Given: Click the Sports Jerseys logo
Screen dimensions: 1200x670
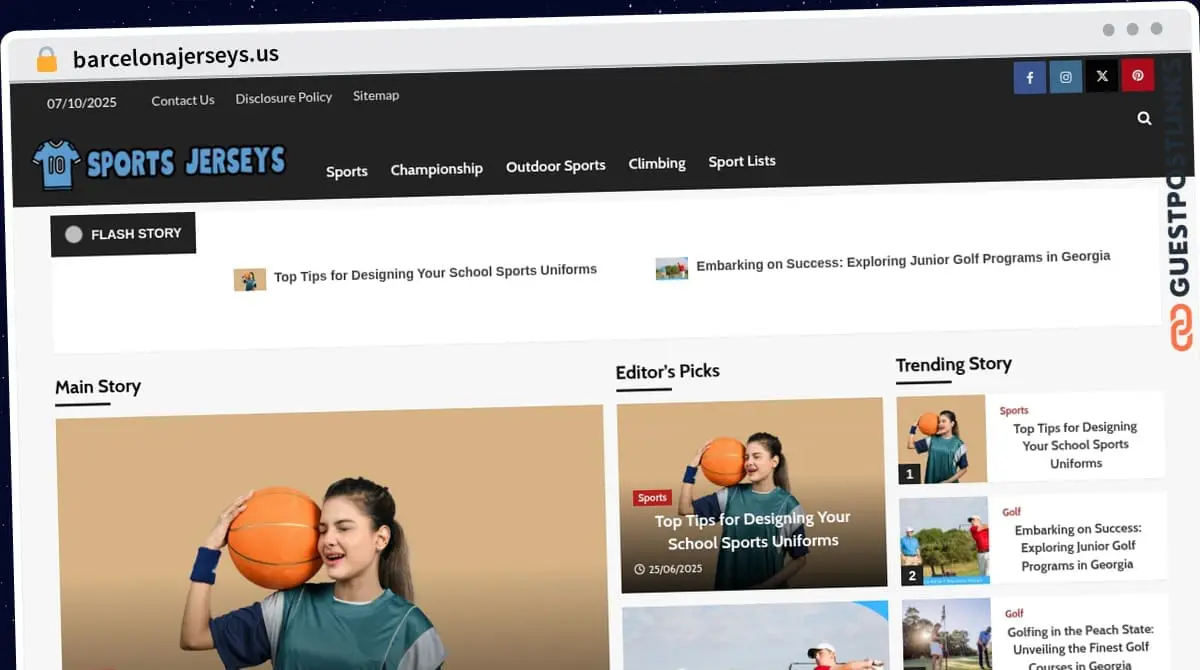Looking at the screenshot, I should click(x=159, y=163).
